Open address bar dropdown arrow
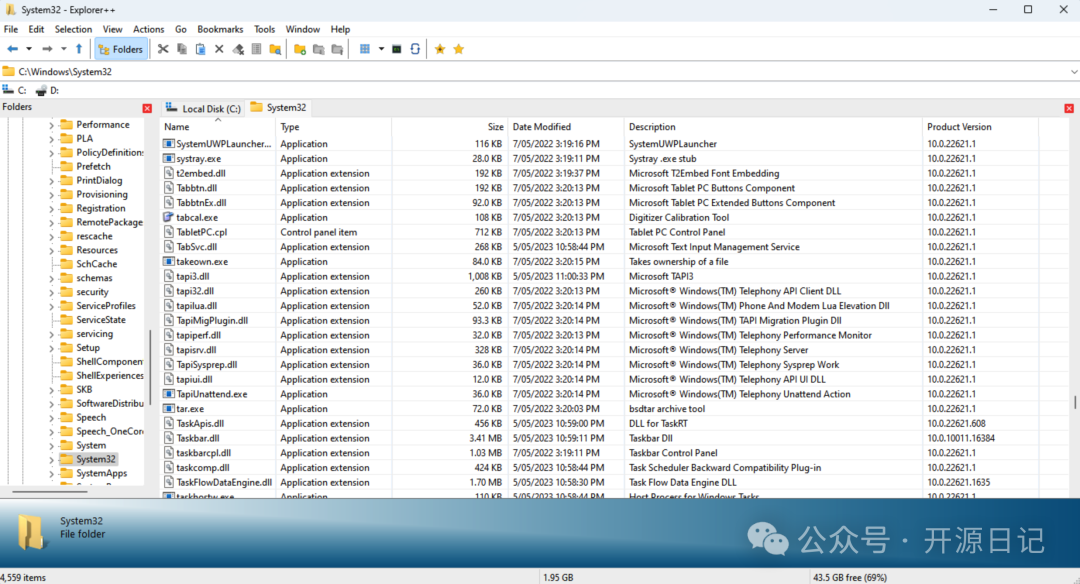This screenshot has height=584, width=1080. [1074, 72]
